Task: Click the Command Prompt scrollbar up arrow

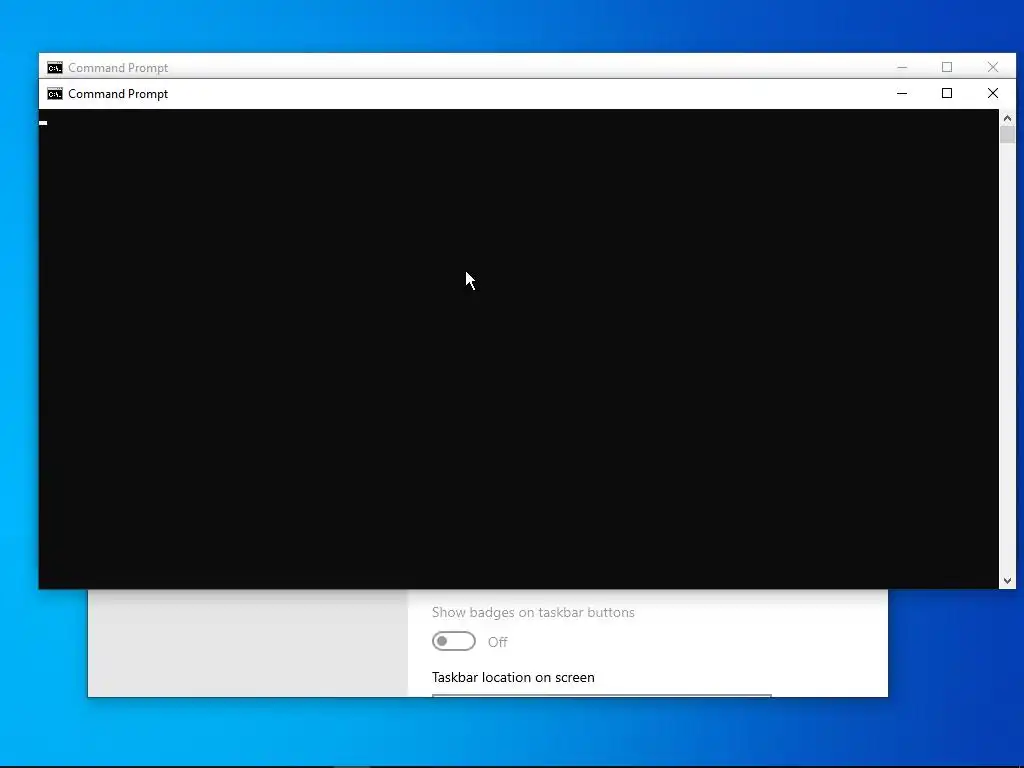Action: click(x=1007, y=118)
